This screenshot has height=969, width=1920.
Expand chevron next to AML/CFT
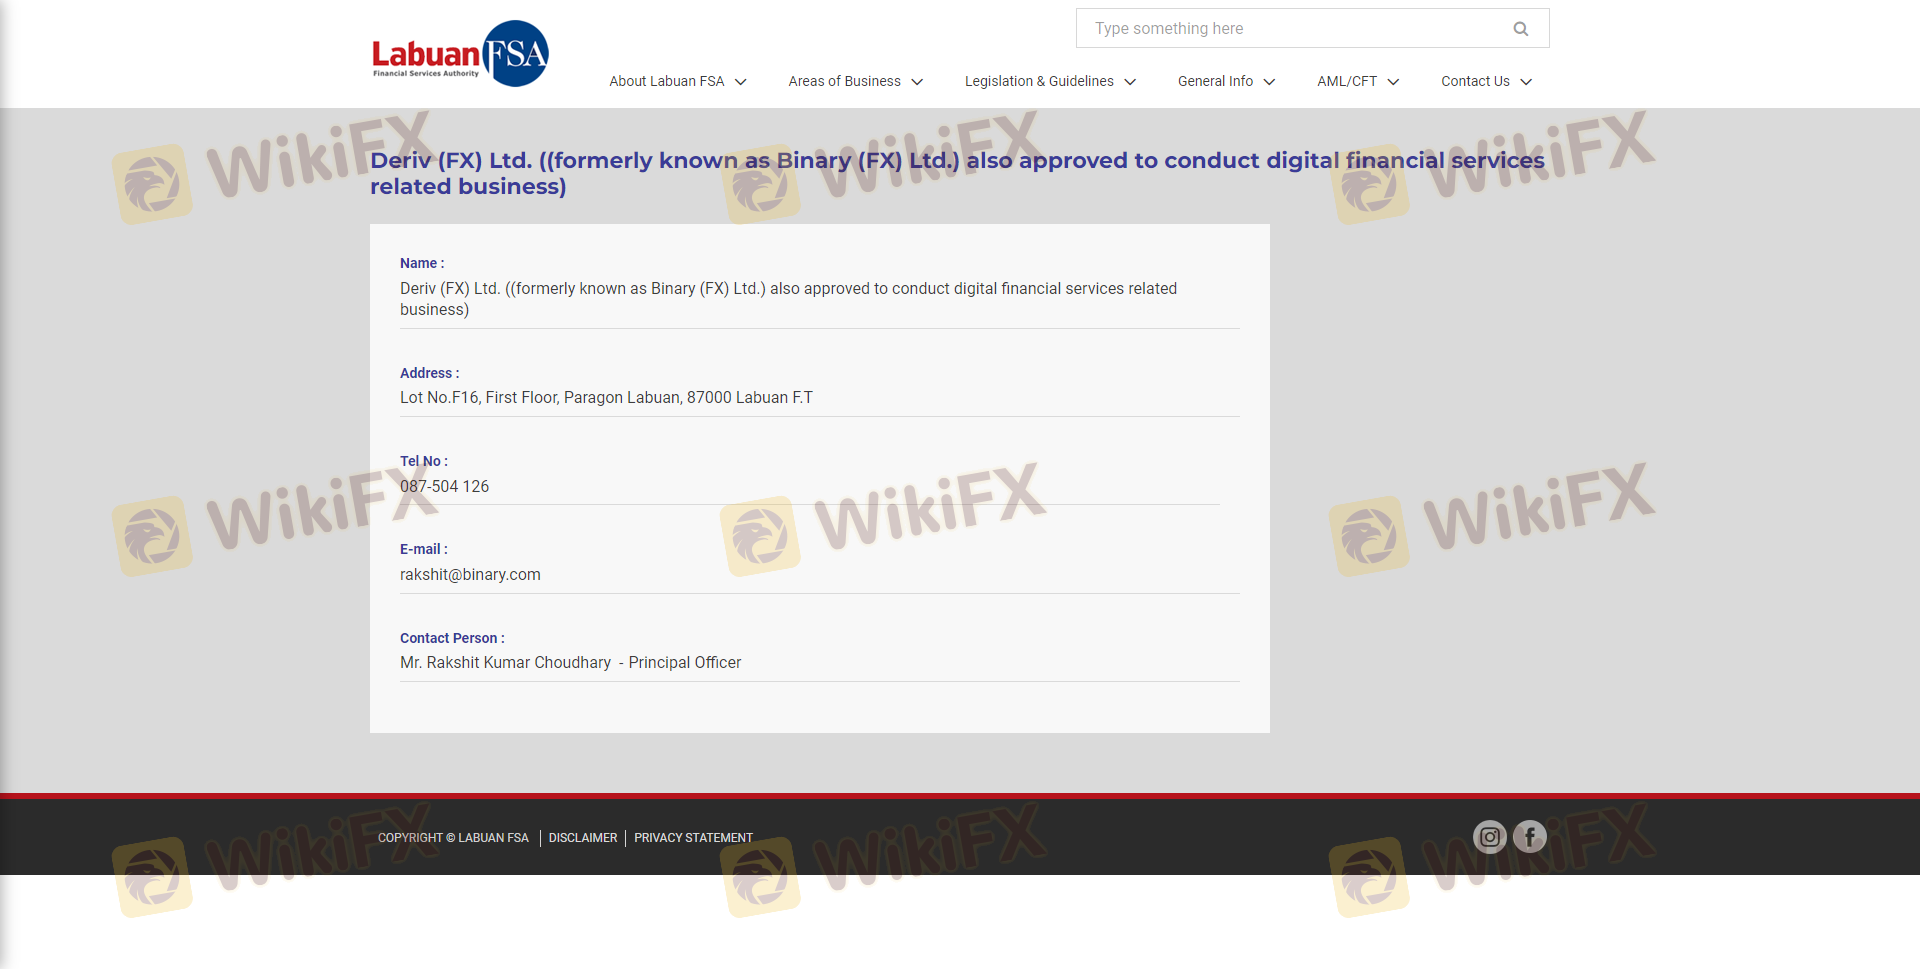pyautogui.click(x=1393, y=82)
